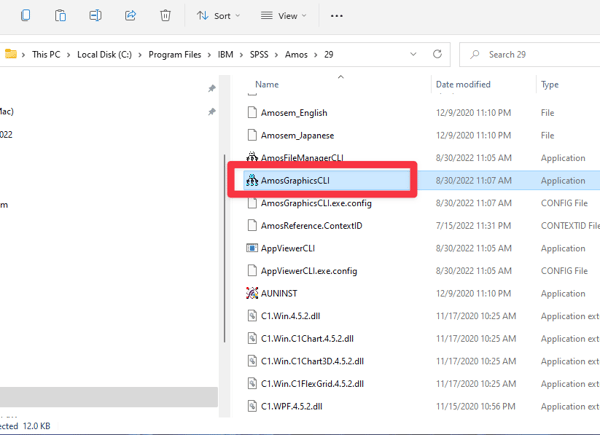Screen dimensions: 600x435
Task: Click the C1.Win.C1Chart.4.5.2.dll file icon
Action: point(252,338)
